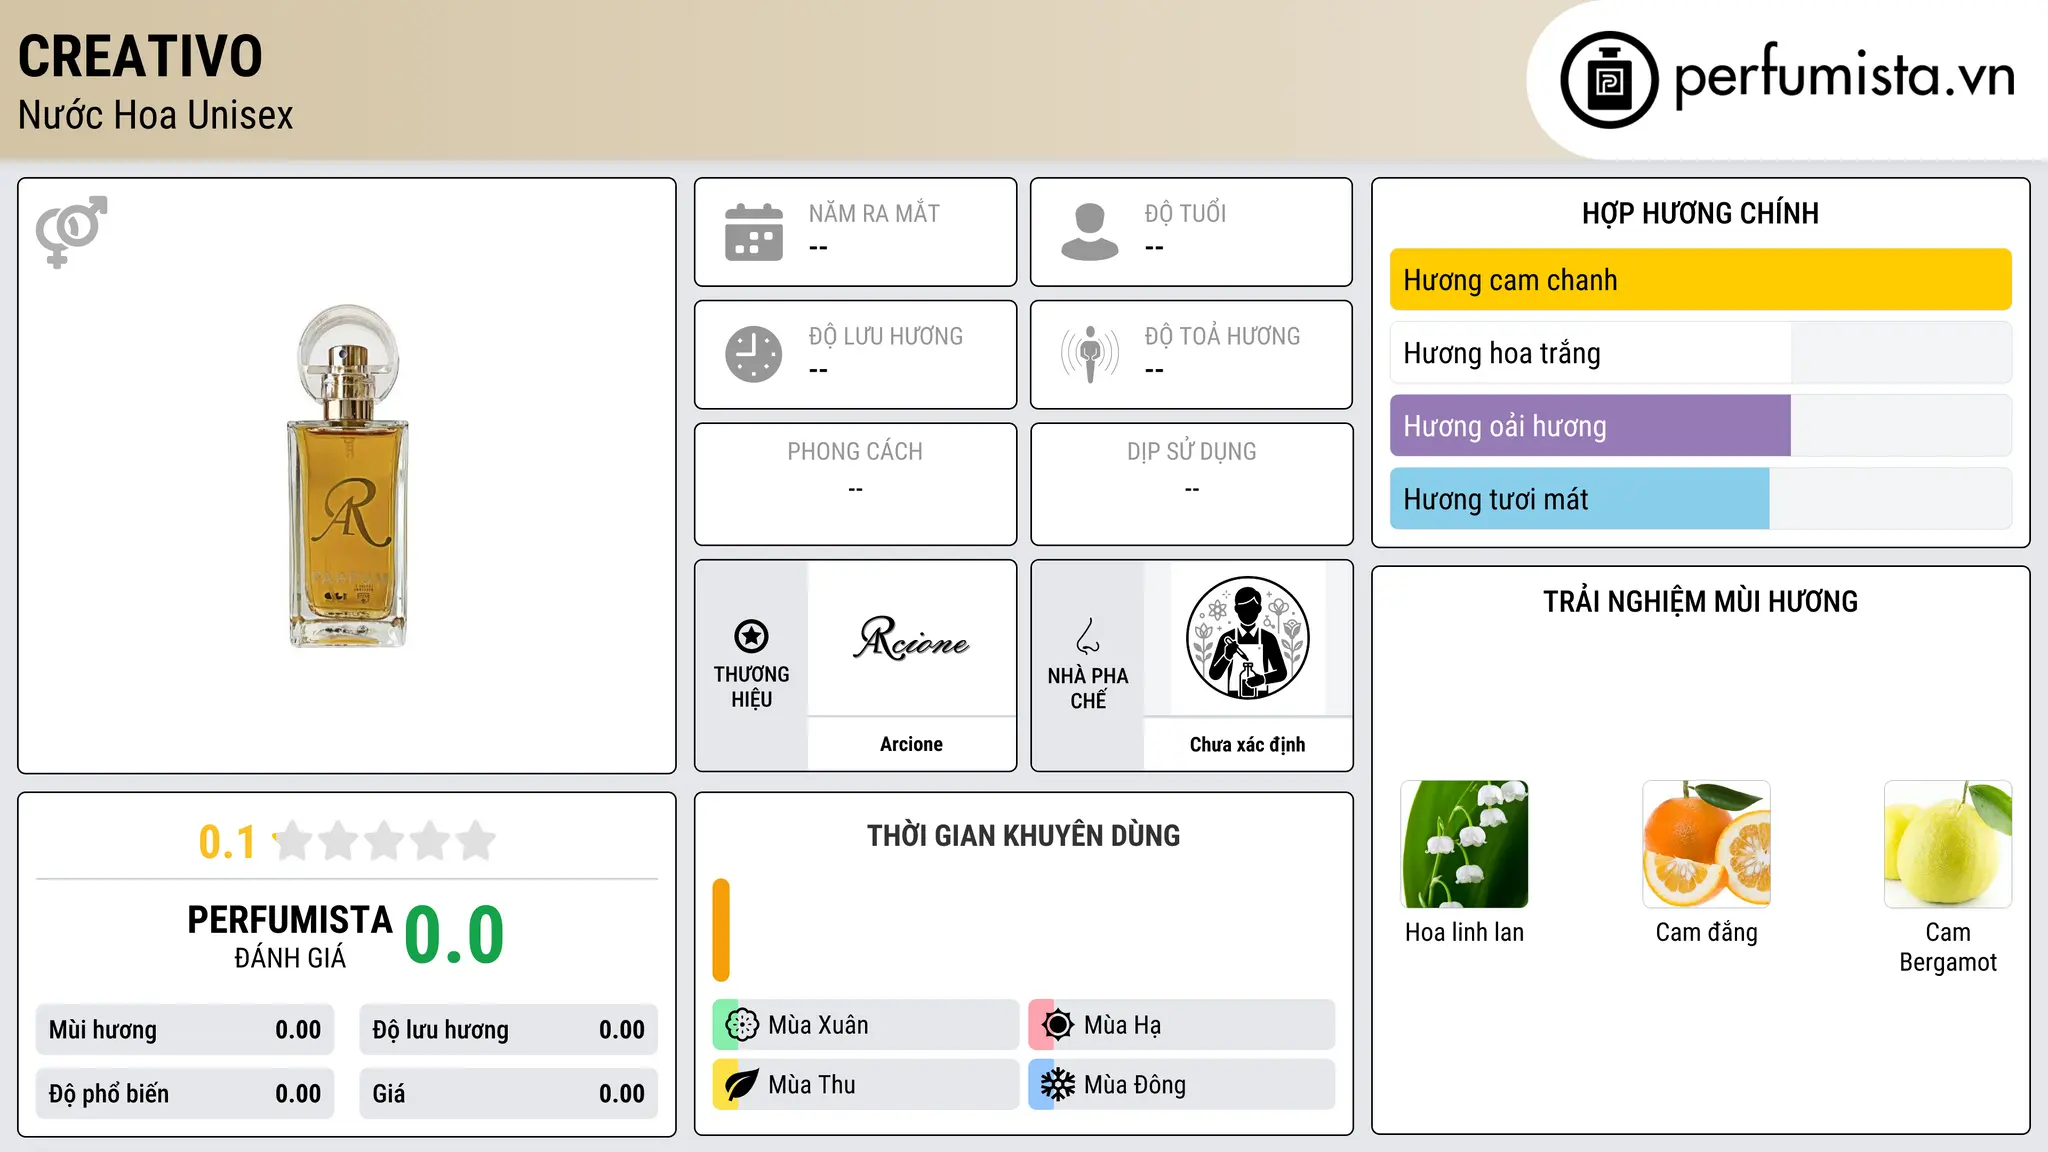
Task: Click the Nước Hoa Unisex subtitle
Action: tap(156, 115)
